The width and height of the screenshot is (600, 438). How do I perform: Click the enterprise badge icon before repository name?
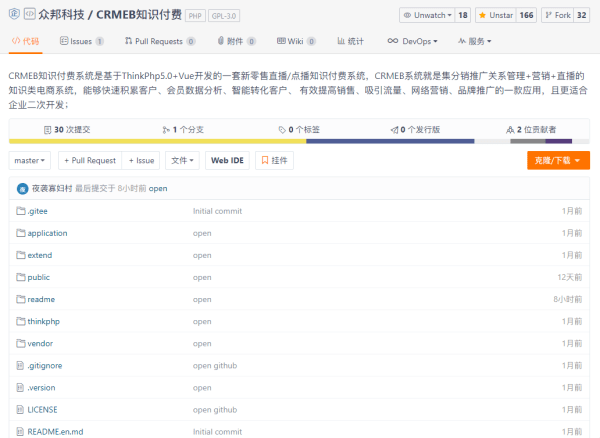click(14, 14)
